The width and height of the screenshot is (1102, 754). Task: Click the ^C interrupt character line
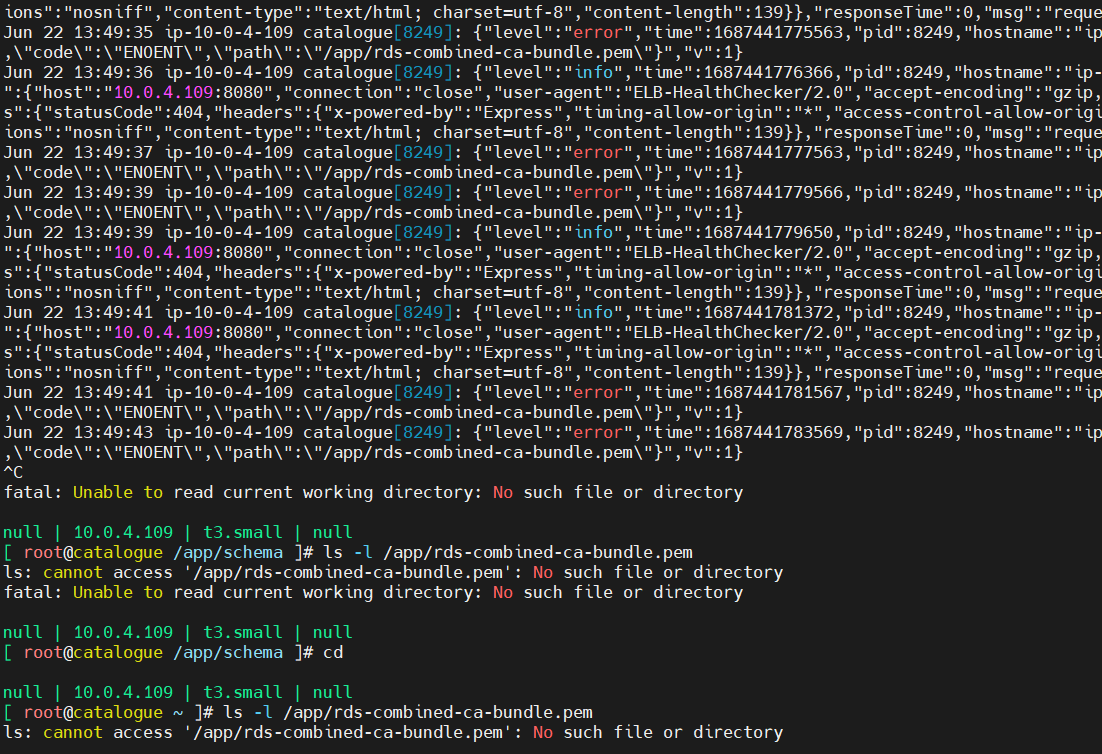12,472
